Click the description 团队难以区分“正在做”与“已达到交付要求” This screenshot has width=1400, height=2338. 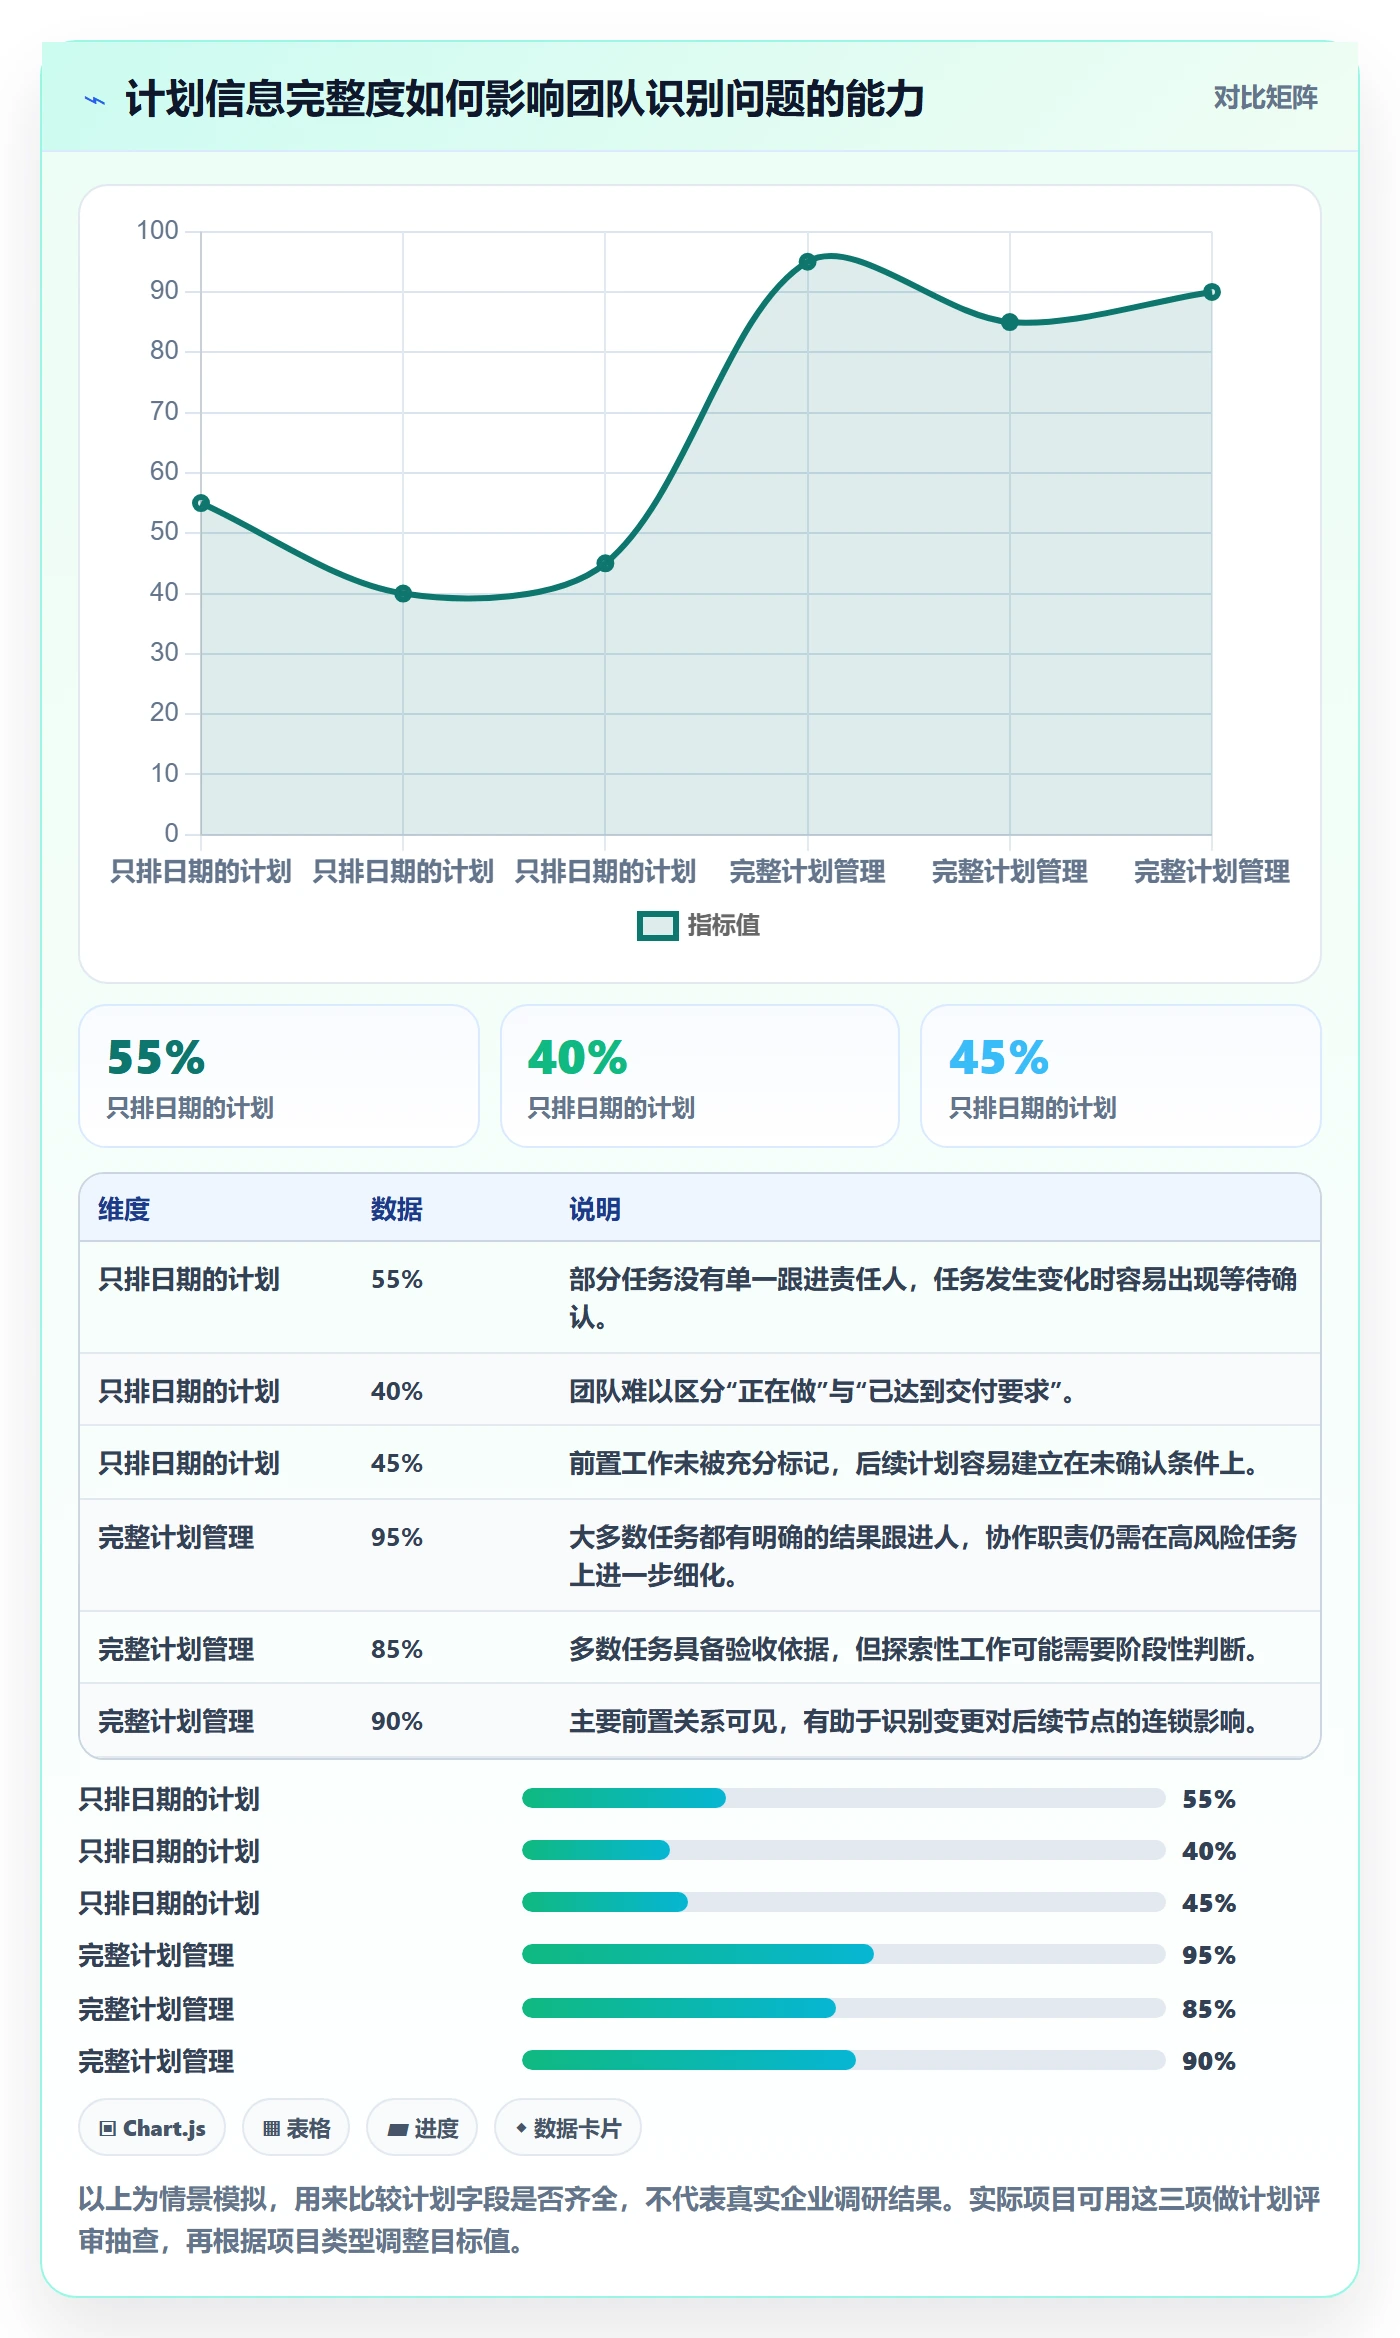(x=822, y=1391)
